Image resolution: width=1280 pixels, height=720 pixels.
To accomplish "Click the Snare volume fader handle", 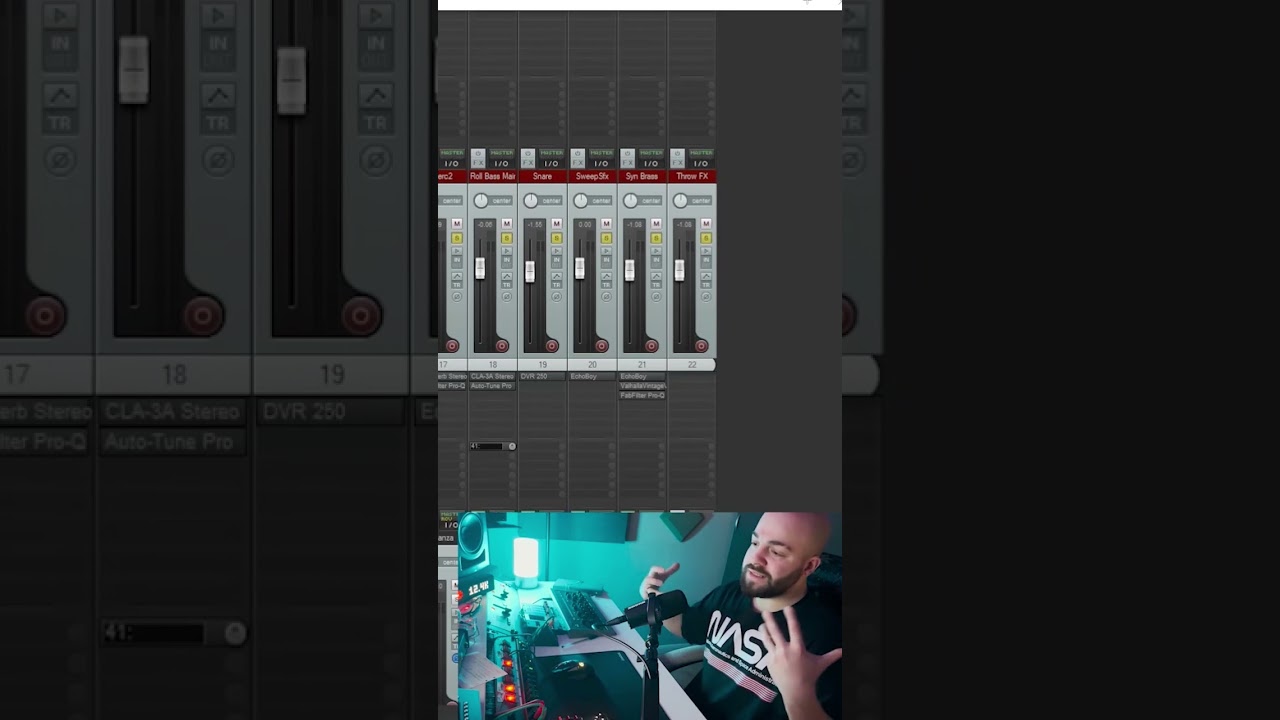I will pyautogui.click(x=530, y=270).
